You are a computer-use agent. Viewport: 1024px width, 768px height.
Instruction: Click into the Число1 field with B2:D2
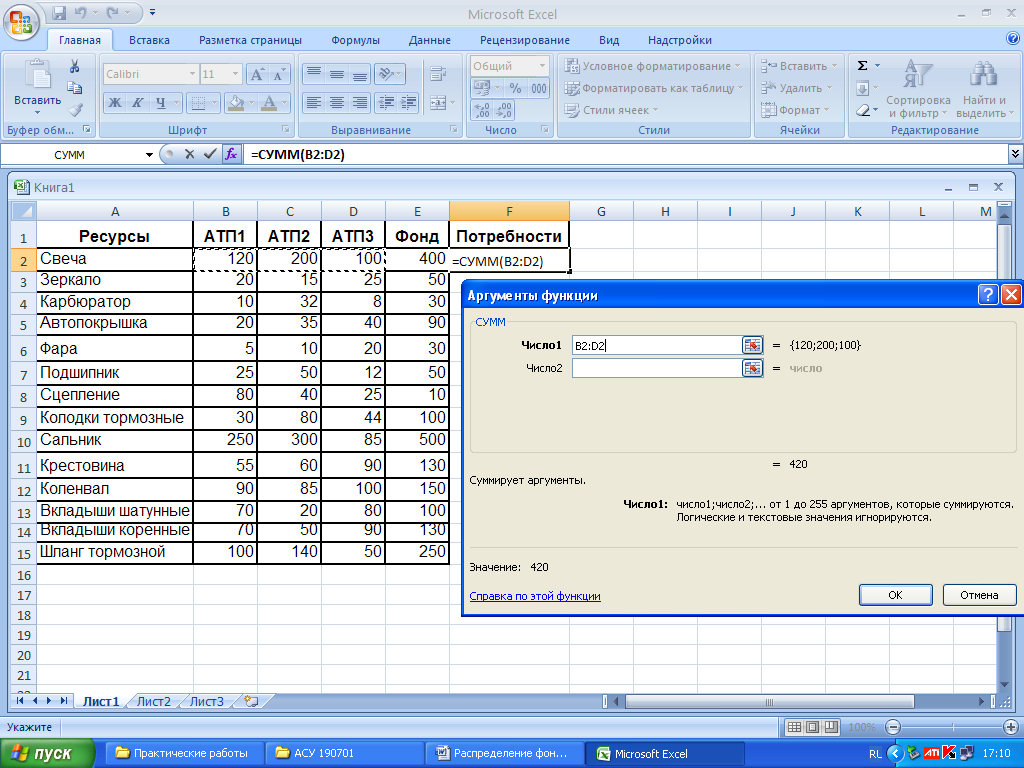click(657, 345)
